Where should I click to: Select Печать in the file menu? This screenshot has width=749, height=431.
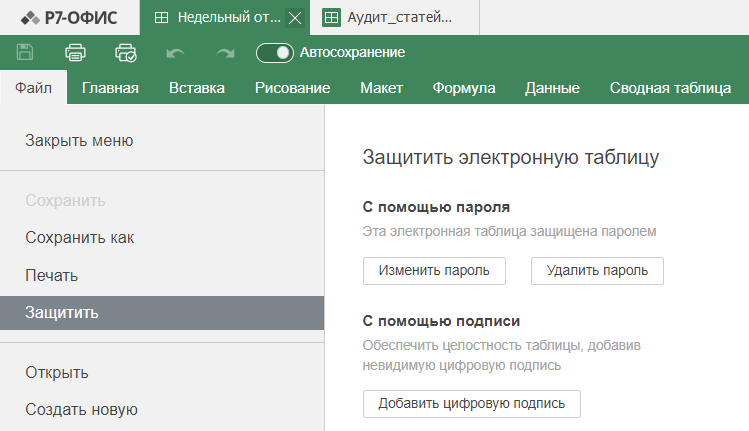tap(52, 275)
